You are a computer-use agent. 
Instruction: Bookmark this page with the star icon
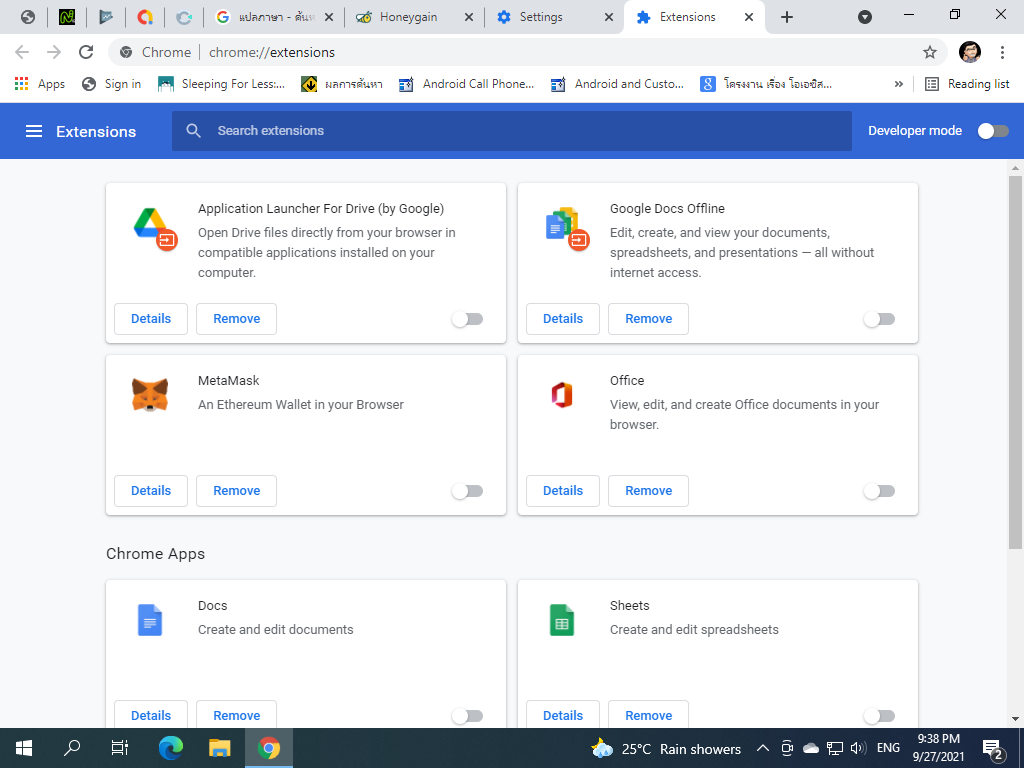coord(930,52)
